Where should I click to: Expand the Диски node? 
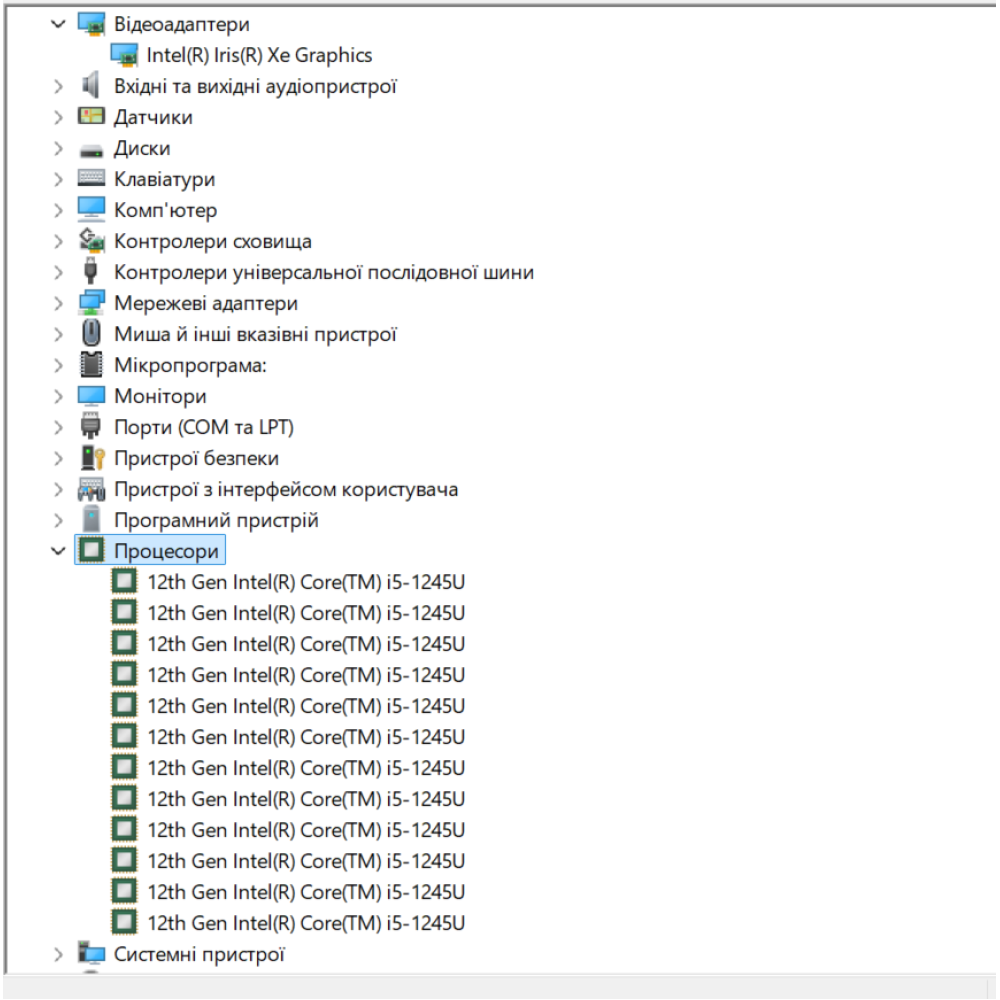coord(58,149)
